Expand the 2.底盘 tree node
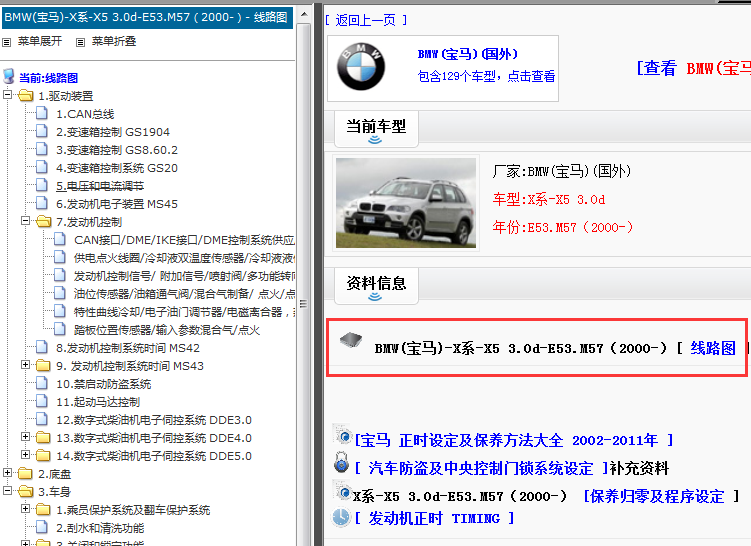The height and width of the screenshot is (546, 751). 7,473
